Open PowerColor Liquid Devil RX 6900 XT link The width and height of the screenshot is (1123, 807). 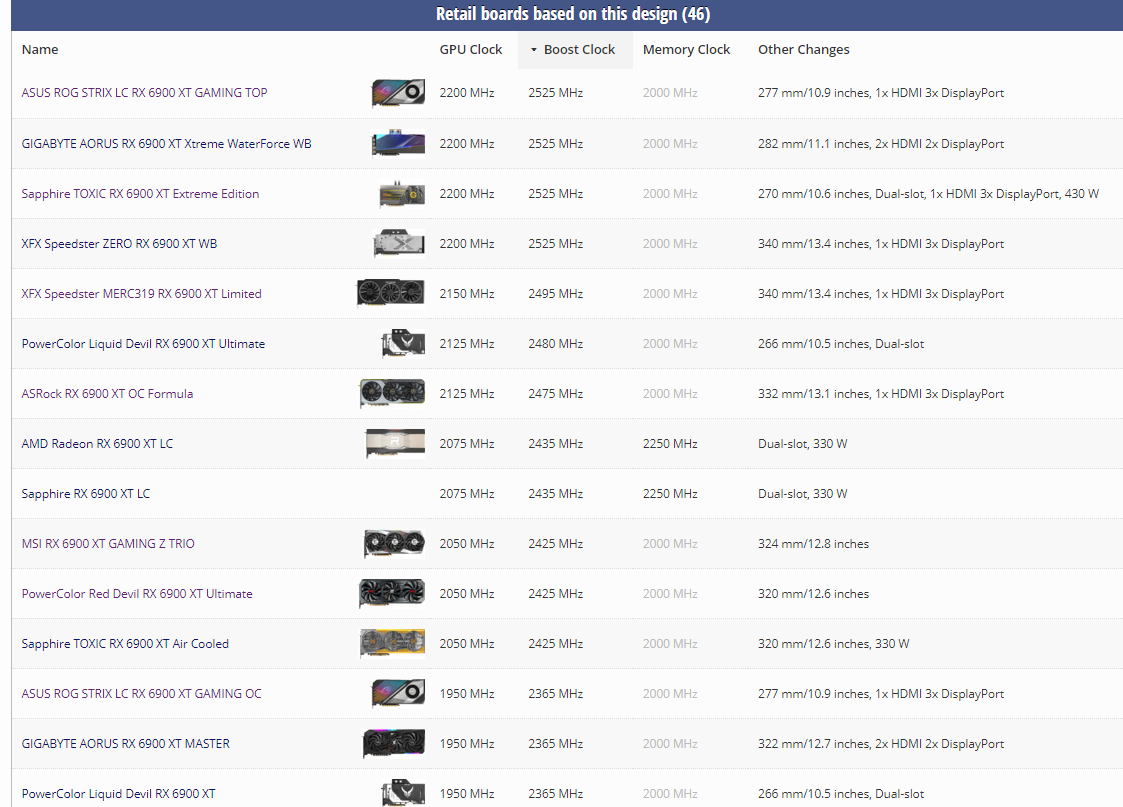click(118, 793)
